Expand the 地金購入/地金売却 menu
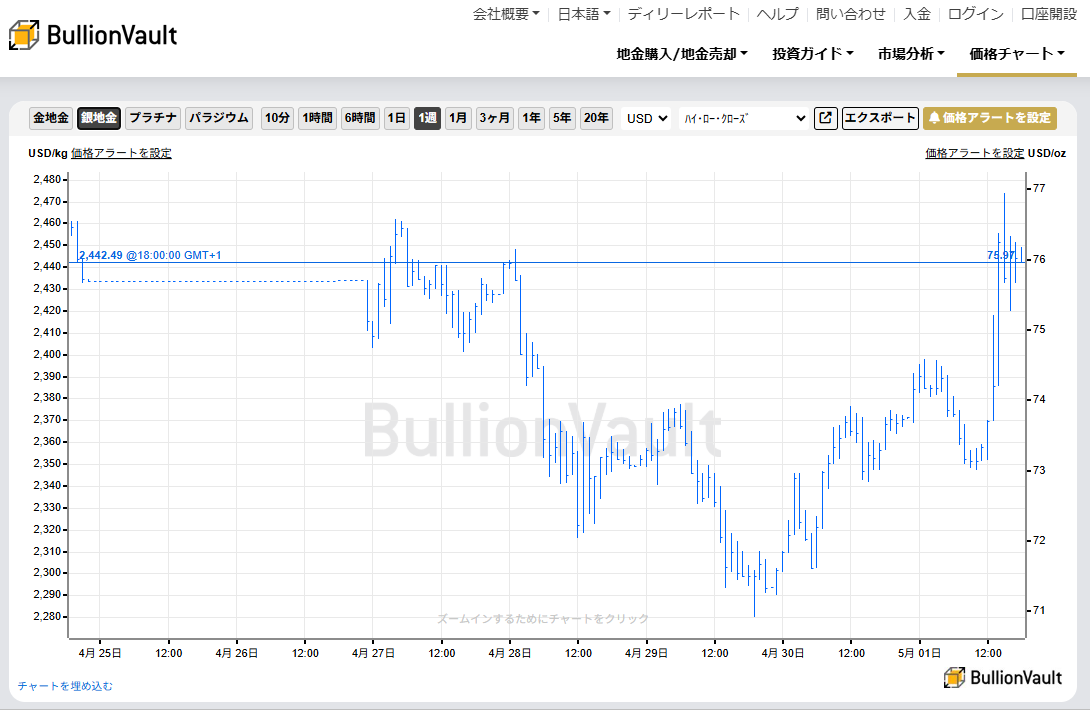This screenshot has height=710, width=1090. point(682,54)
